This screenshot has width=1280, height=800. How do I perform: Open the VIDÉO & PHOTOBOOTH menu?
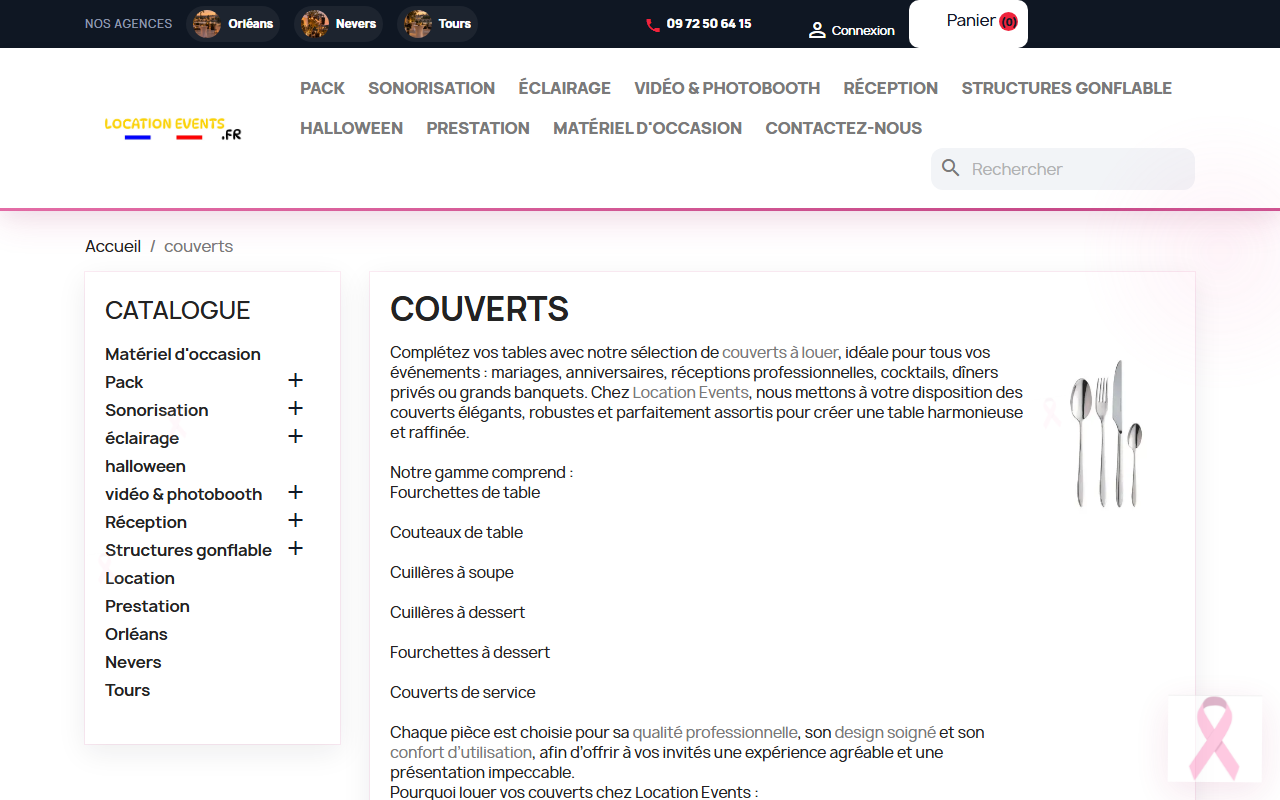point(727,88)
